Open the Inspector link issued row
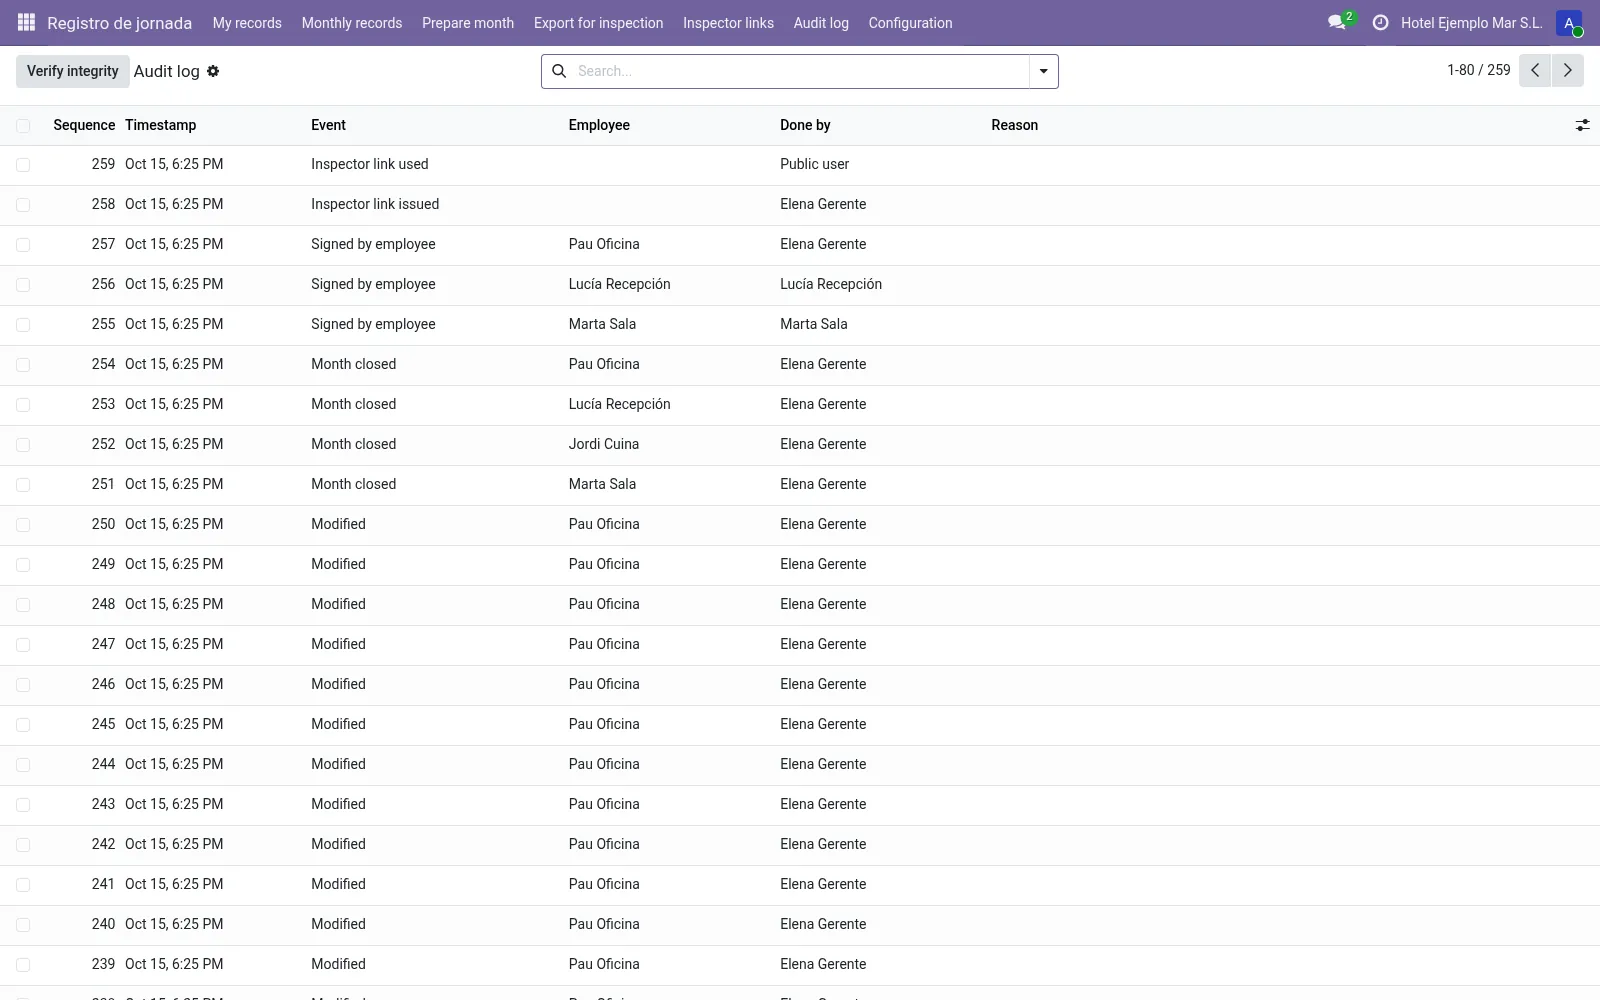1600x1000 pixels. click(x=800, y=205)
